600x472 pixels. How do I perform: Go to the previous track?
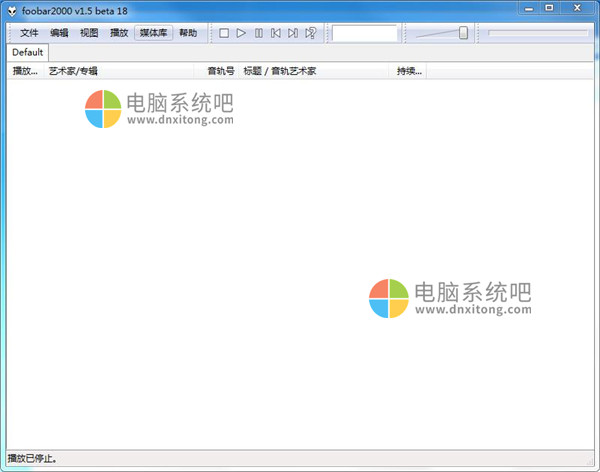tap(276, 33)
